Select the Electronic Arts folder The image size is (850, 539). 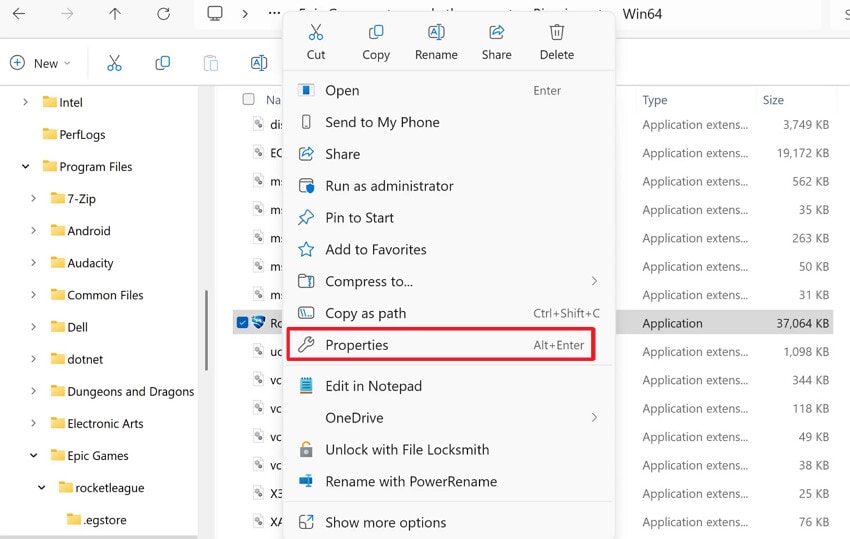(97, 423)
